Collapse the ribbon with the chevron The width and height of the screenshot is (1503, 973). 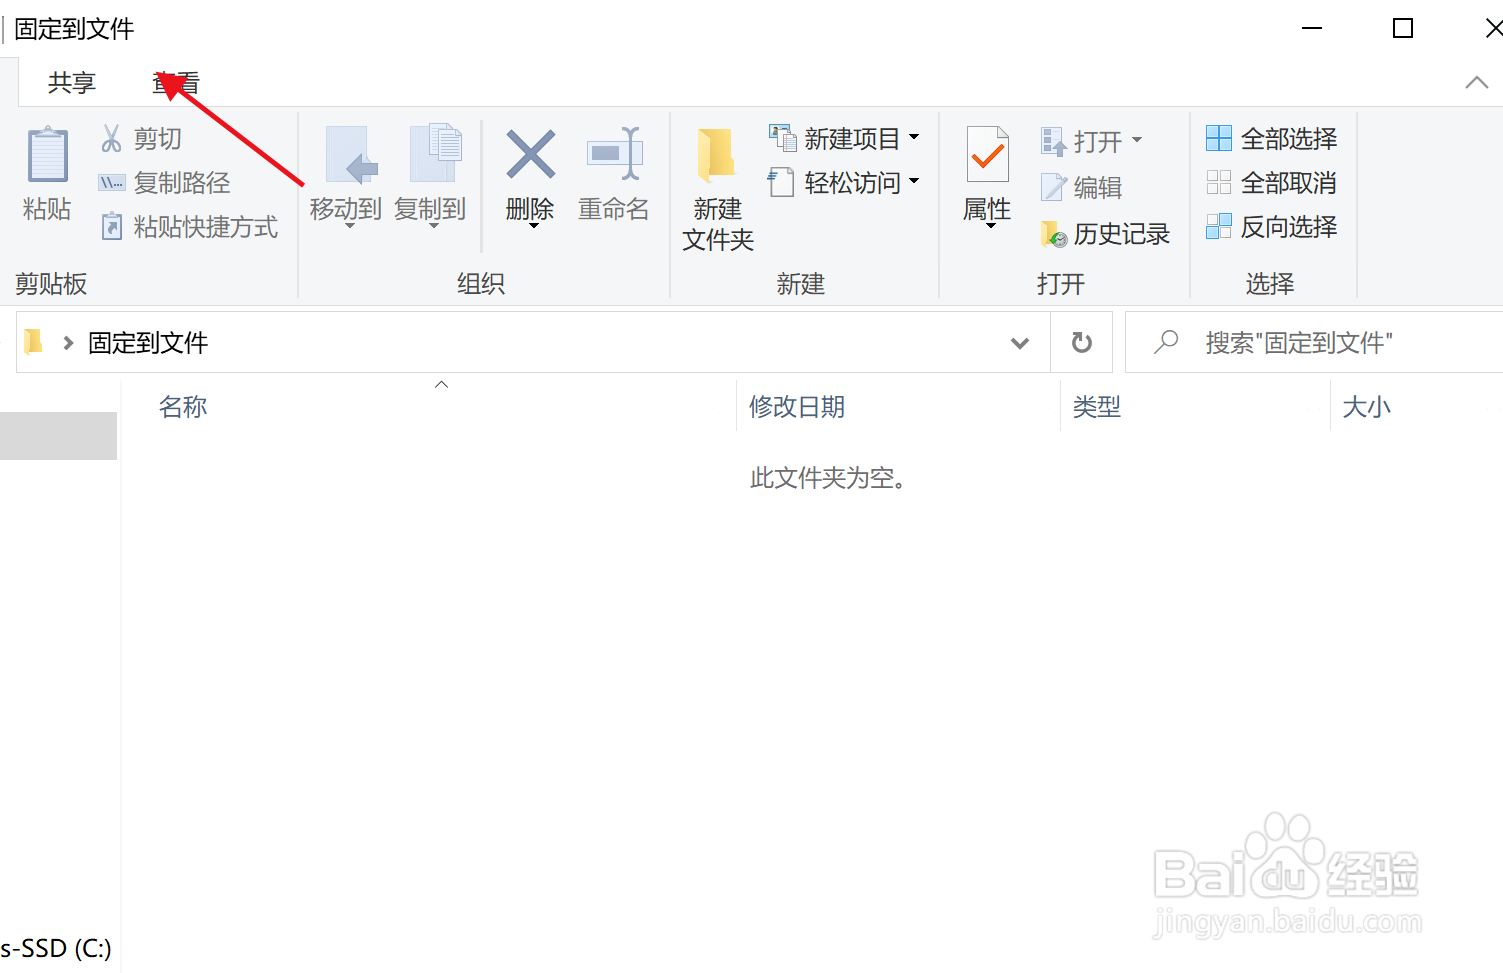(x=1476, y=83)
